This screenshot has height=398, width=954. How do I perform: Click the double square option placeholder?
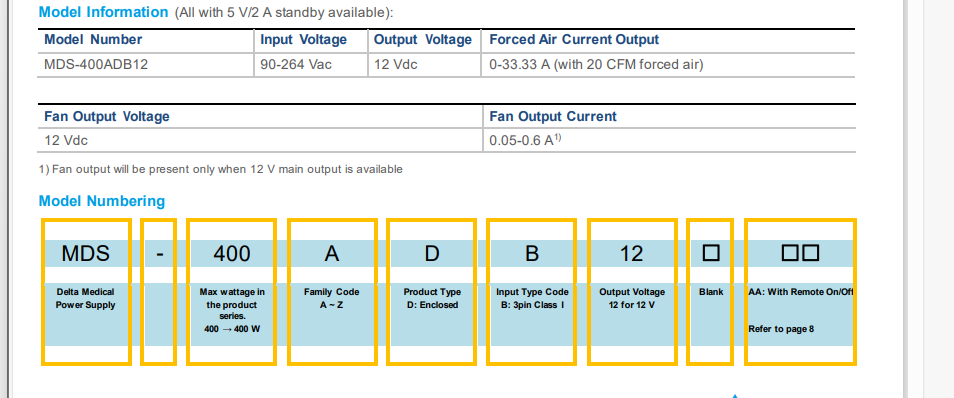(800, 253)
